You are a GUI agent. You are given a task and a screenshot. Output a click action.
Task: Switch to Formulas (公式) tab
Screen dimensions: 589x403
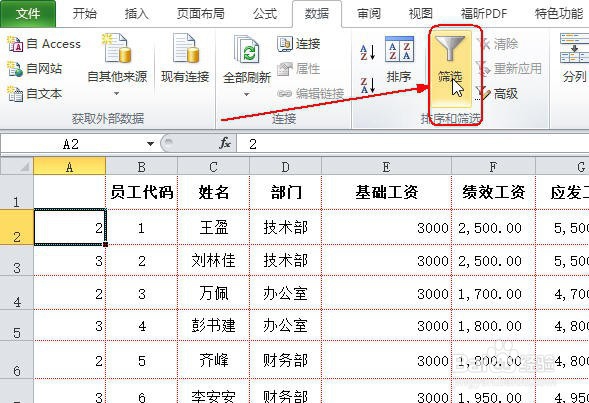[264, 14]
